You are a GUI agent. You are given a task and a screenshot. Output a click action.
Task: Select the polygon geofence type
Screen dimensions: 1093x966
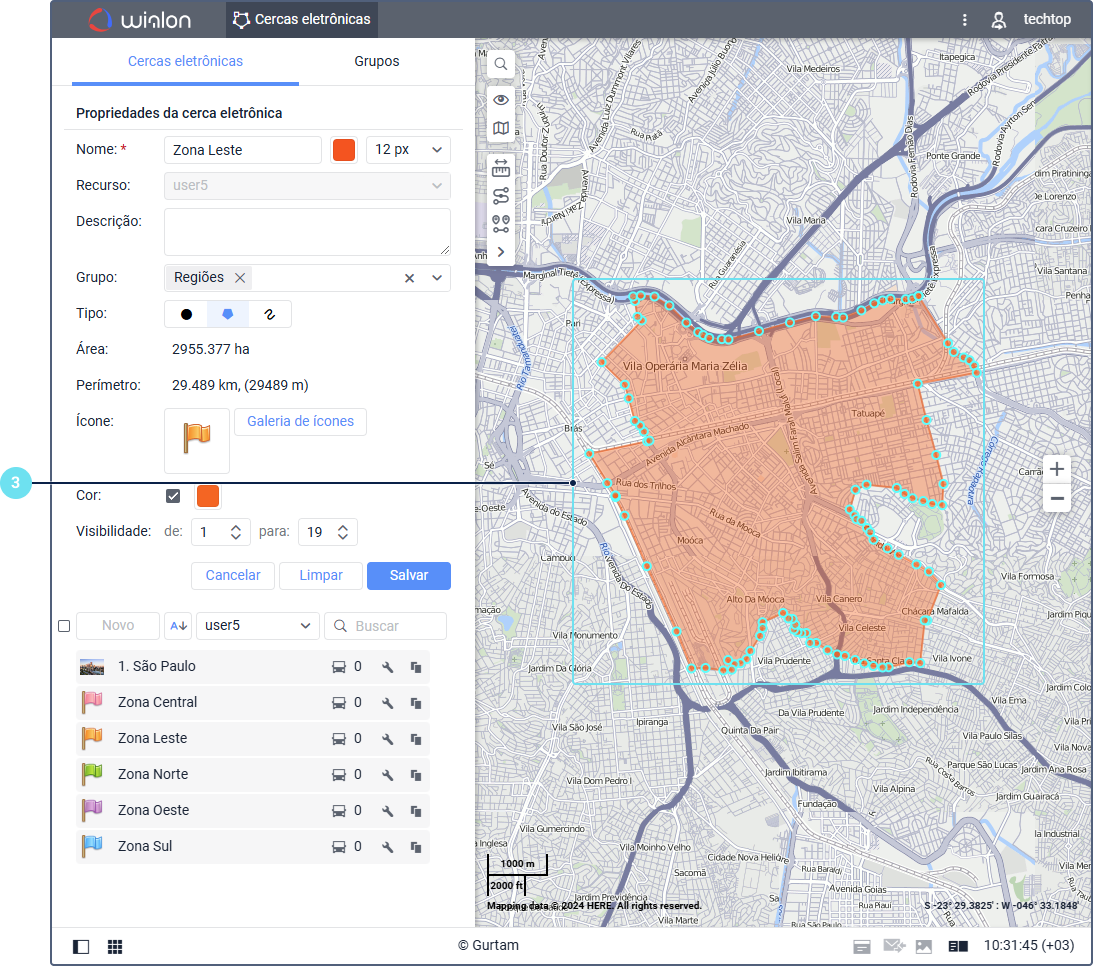pos(228,314)
